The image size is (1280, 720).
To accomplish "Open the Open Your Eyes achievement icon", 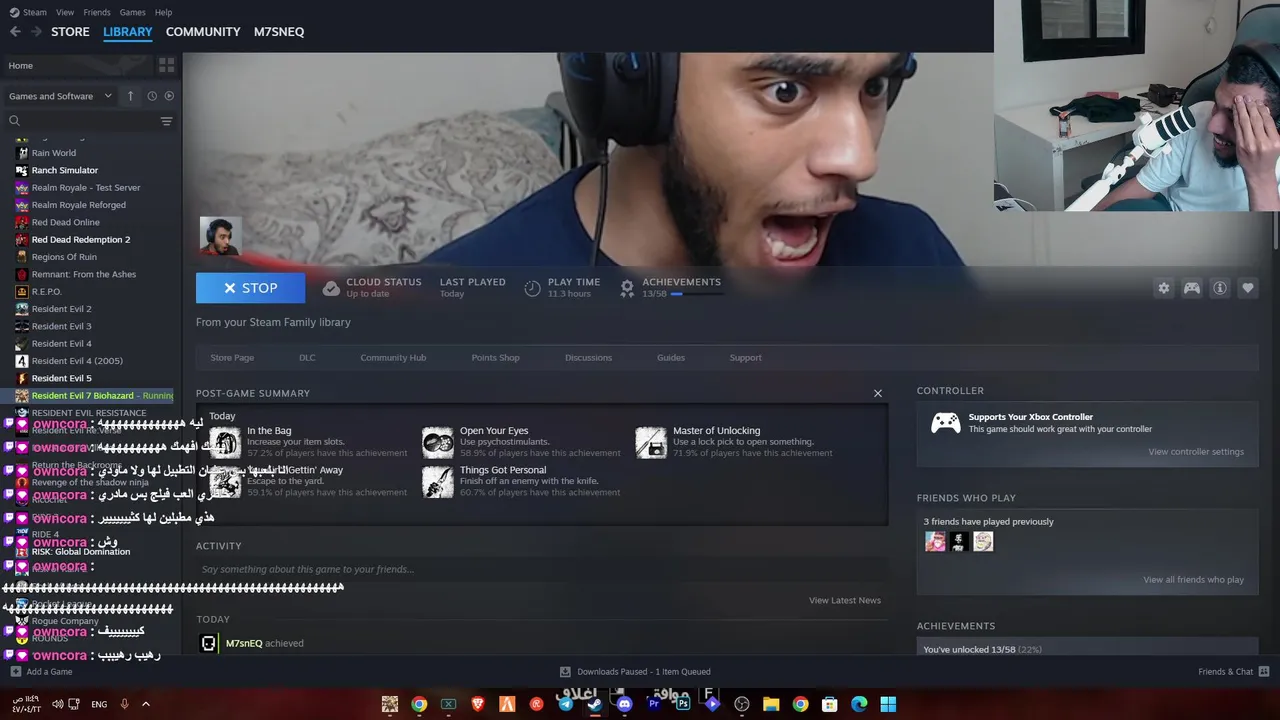I will [x=438, y=442].
